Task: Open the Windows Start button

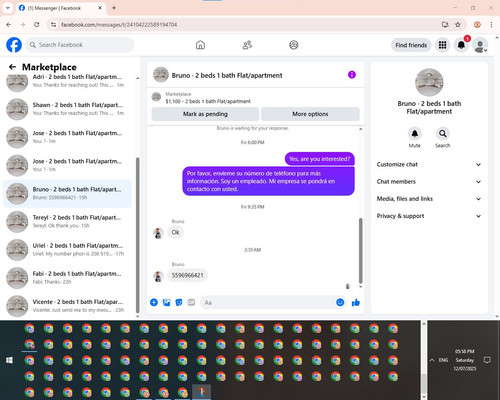Action: 9,360
